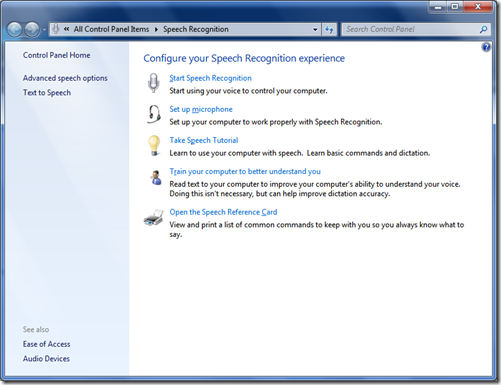Click the Back navigation arrow button
501x385 pixels.
(x=15, y=30)
